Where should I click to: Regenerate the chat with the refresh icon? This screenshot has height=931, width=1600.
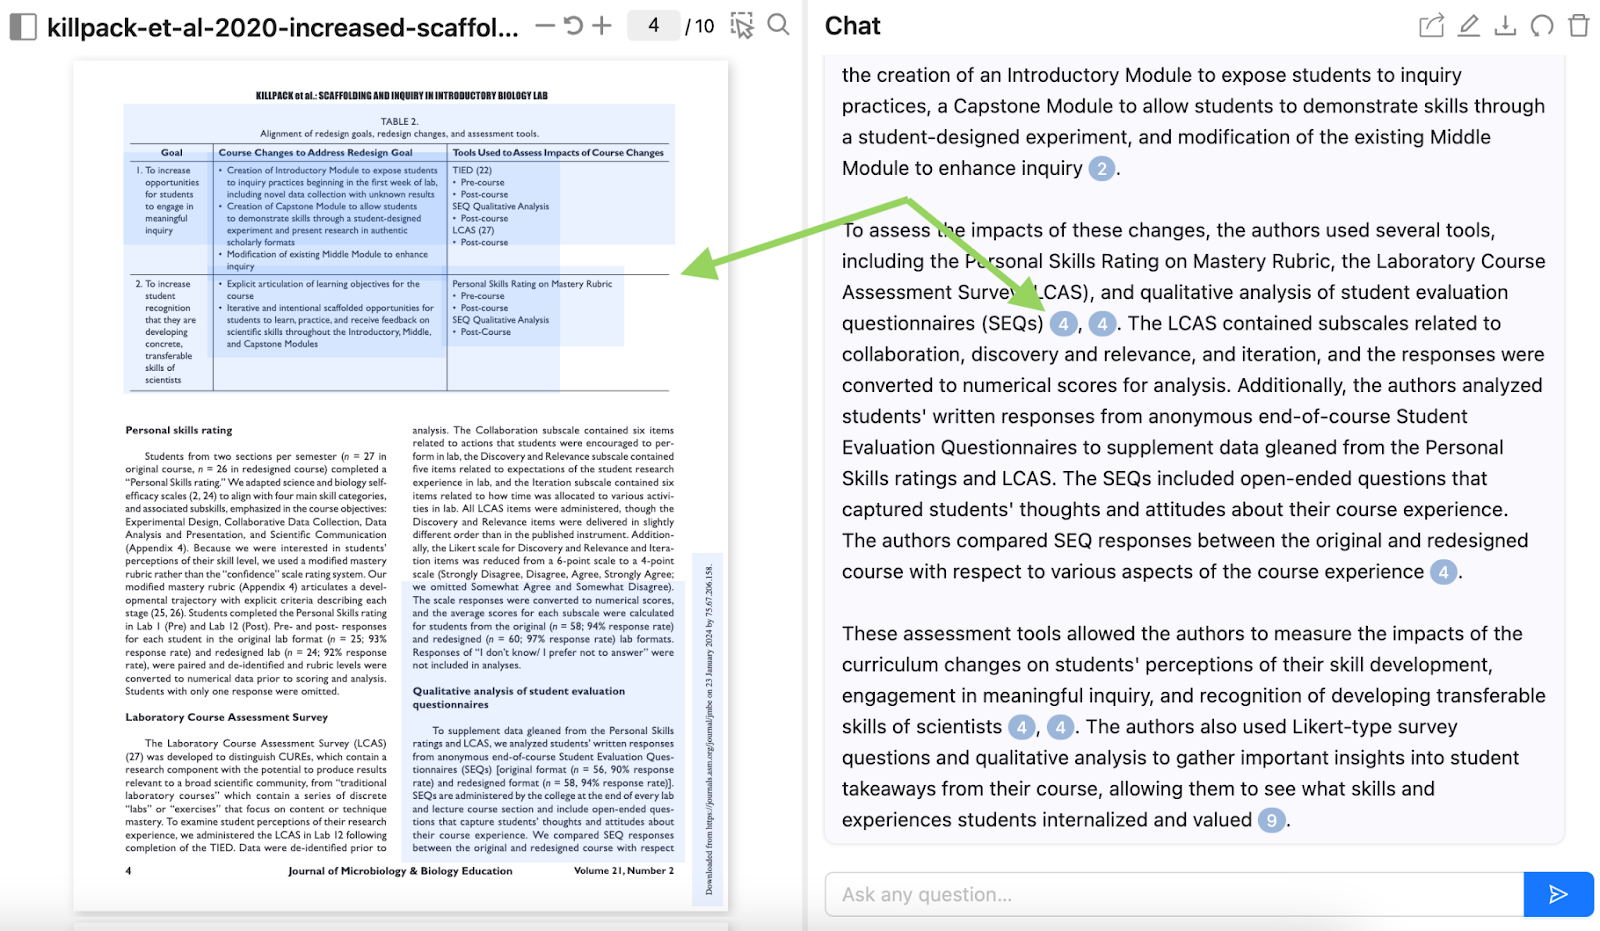click(1542, 25)
